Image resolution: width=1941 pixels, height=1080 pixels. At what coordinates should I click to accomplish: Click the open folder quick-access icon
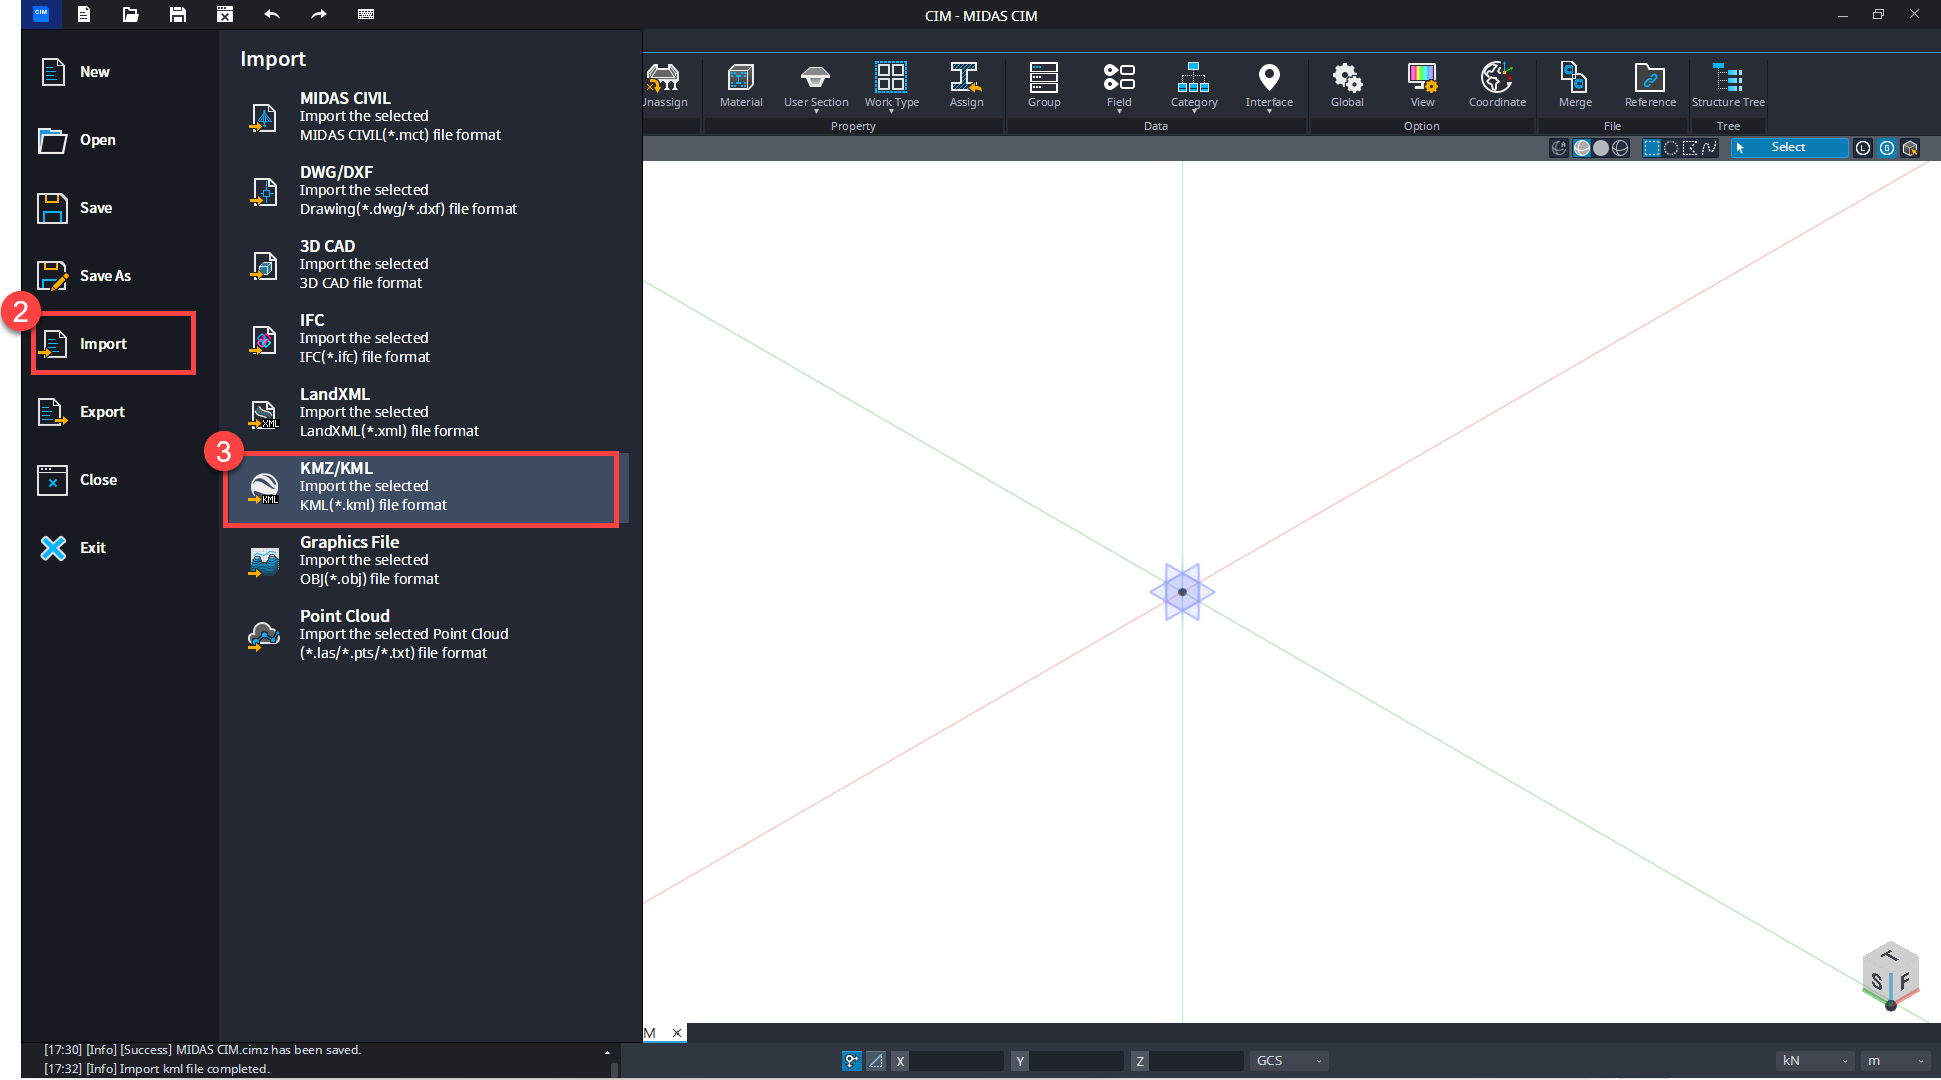[130, 14]
